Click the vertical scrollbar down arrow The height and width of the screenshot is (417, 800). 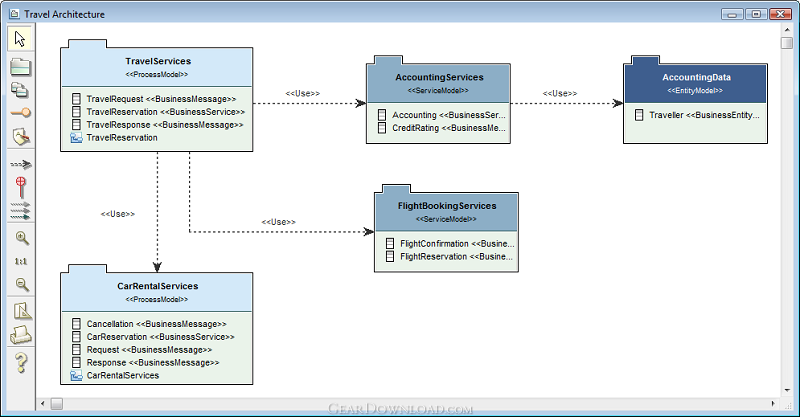[787, 390]
